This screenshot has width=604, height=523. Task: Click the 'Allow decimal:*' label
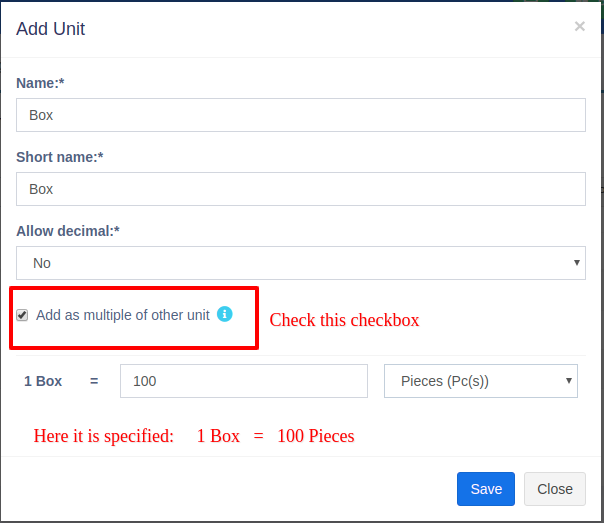tap(68, 231)
